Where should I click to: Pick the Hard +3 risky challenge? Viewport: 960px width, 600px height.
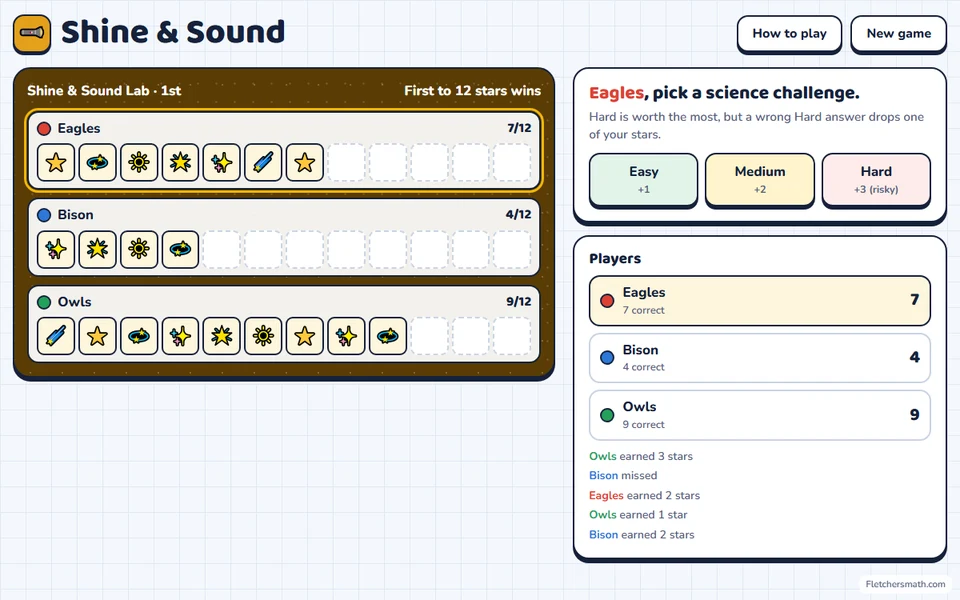[876, 179]
